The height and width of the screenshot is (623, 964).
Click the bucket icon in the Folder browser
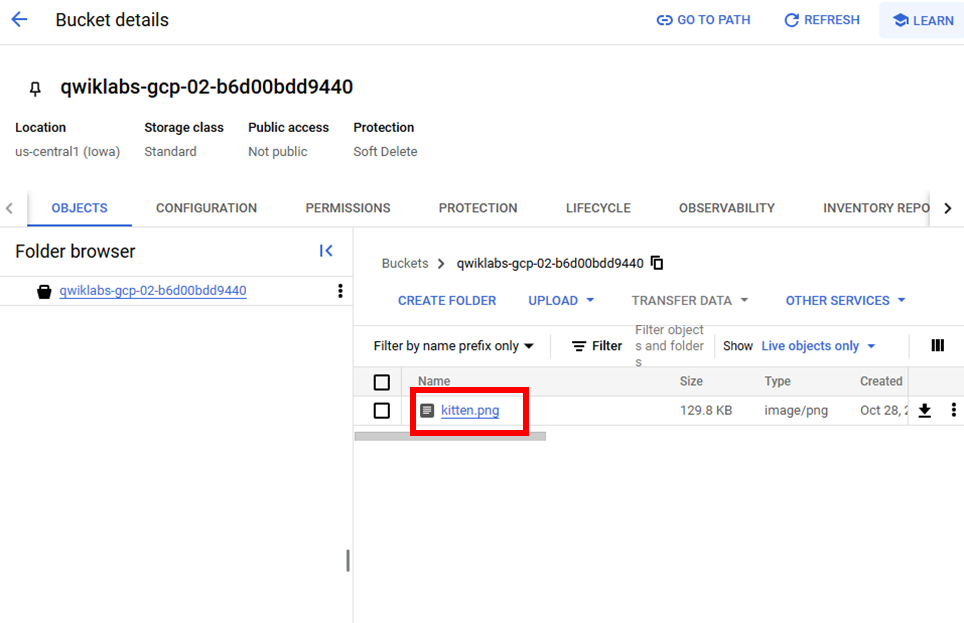tap(44, 292)
